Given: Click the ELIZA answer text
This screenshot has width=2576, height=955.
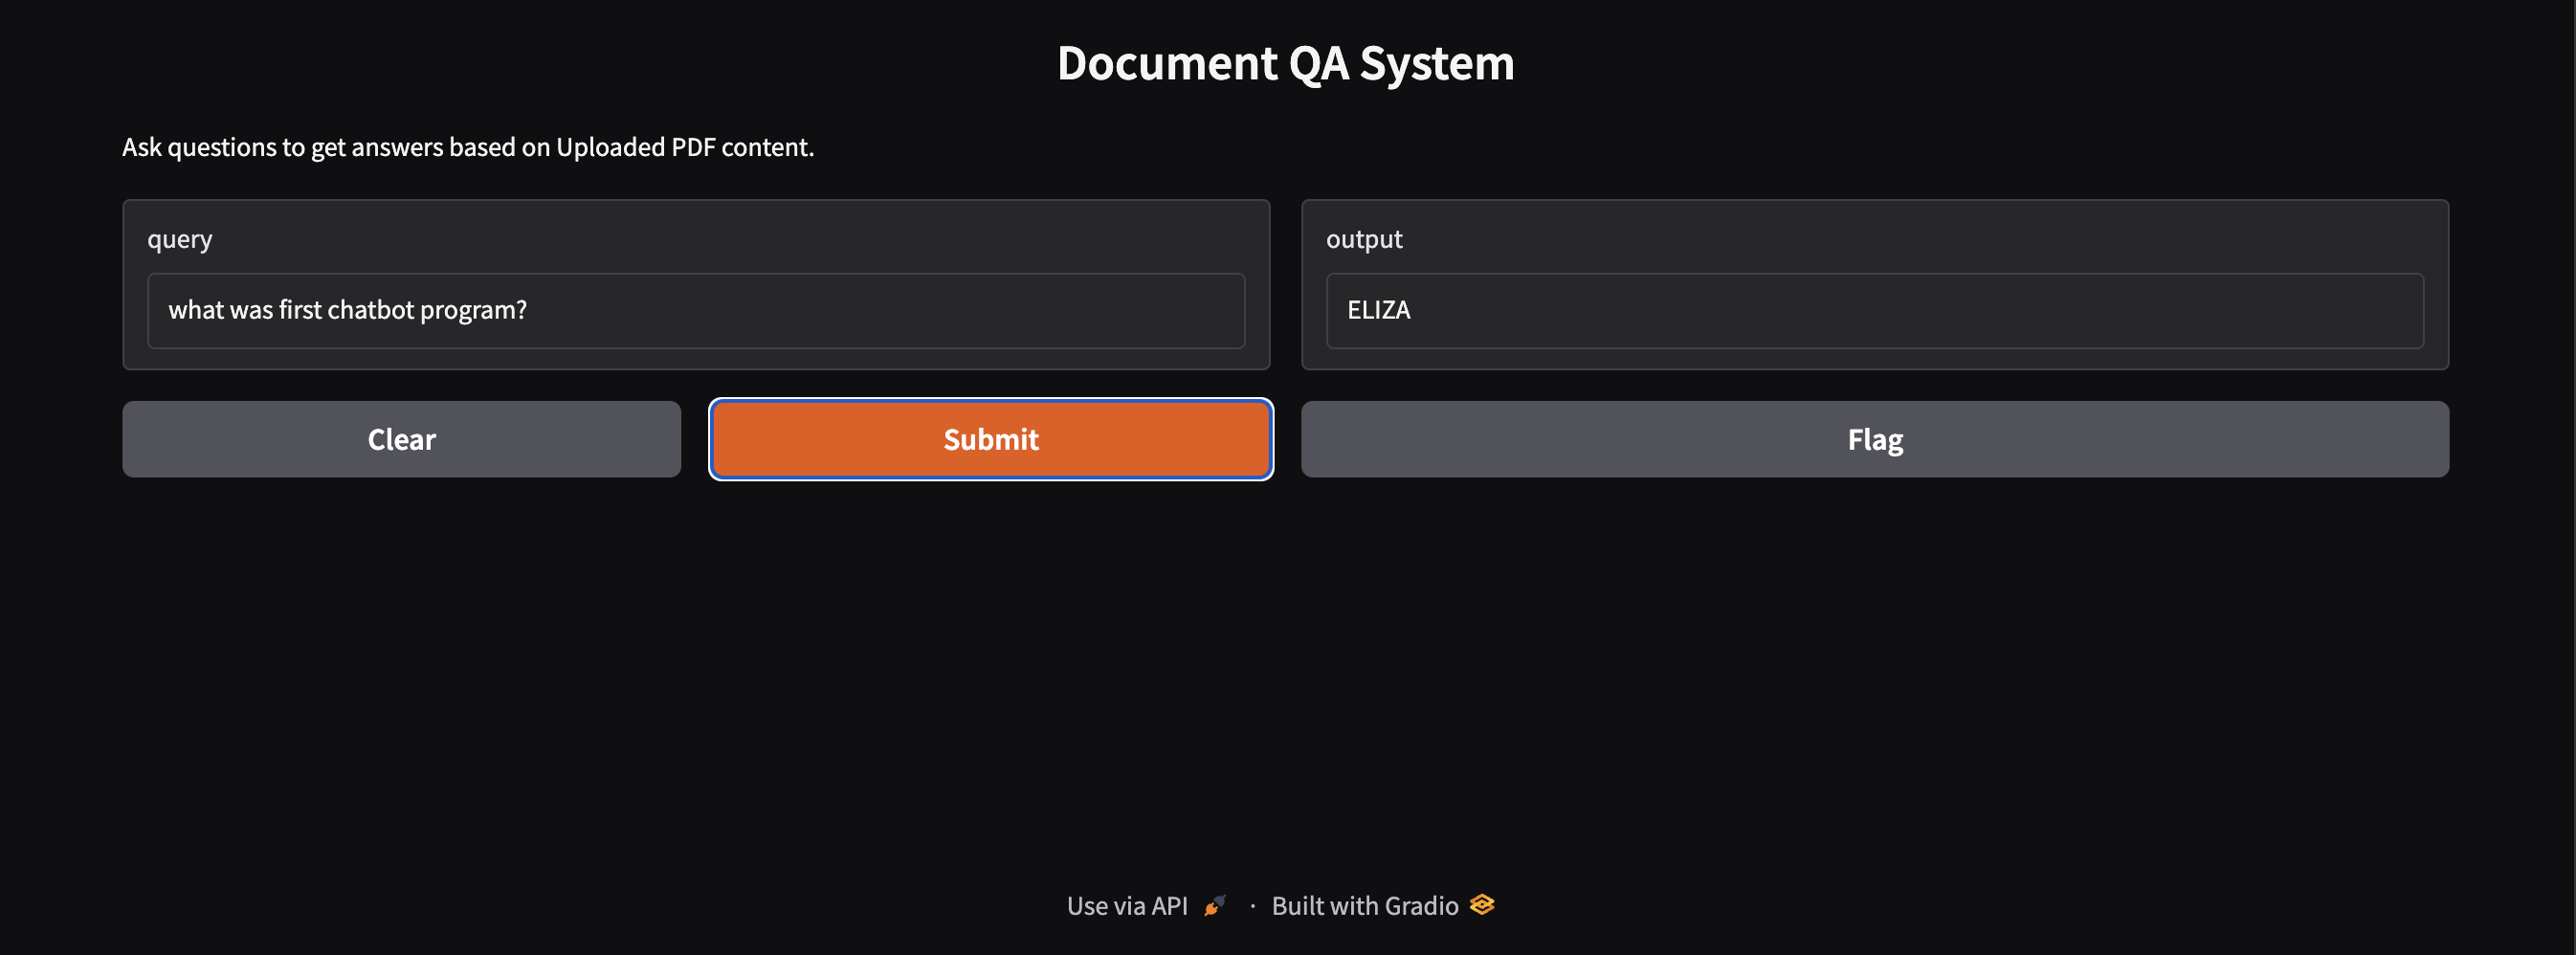Looking at the screenshot, I should 1378,310.
